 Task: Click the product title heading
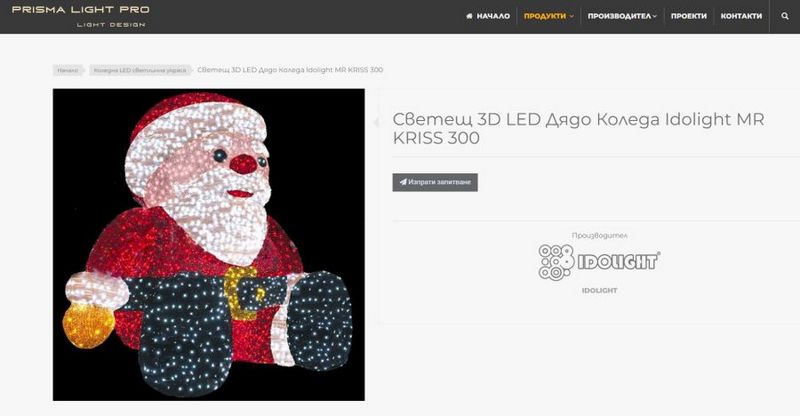(579, 128)
